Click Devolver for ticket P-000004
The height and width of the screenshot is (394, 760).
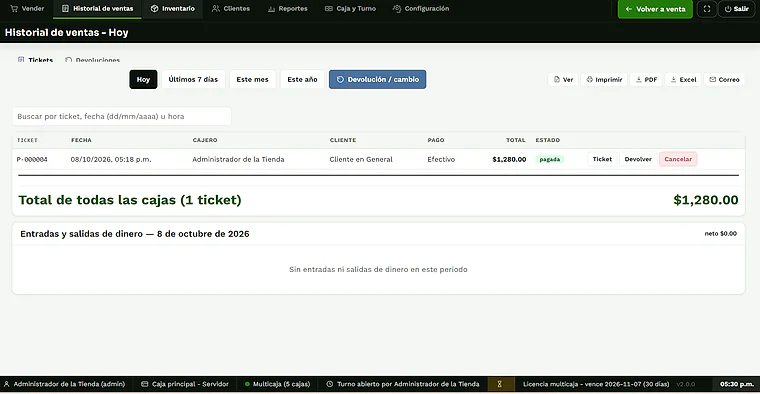(x=638, y=159)
